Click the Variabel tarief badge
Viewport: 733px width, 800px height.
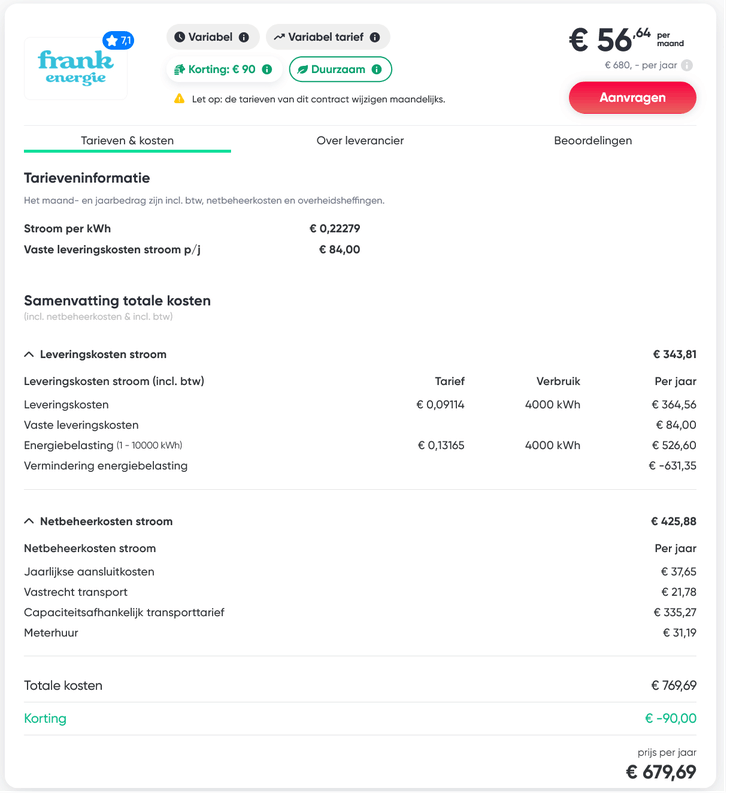[x=320, y=37]
